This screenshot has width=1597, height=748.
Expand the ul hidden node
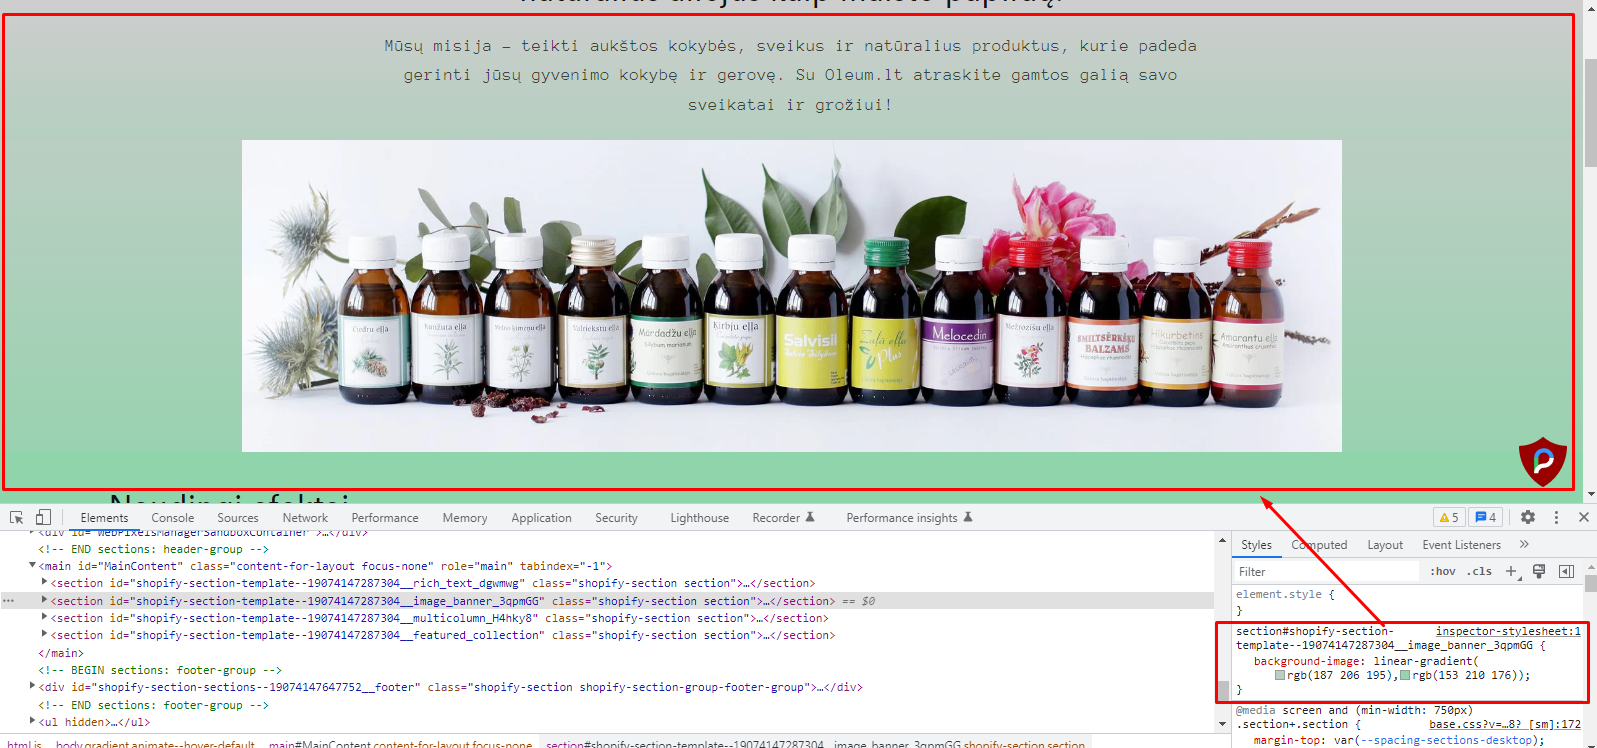point(33,721)
